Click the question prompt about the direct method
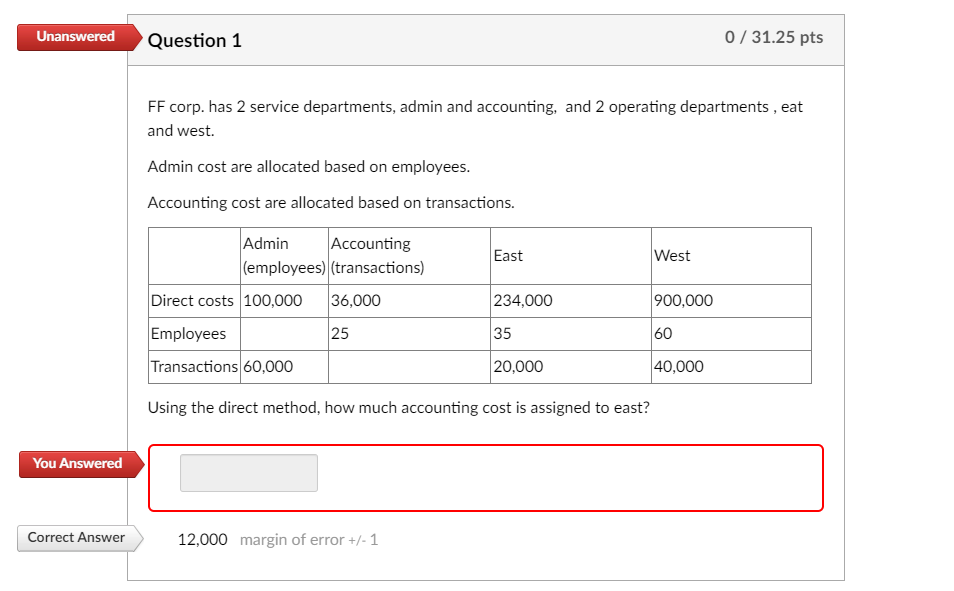This screenshot has height=591, width=954. click(x=398, y=407)
